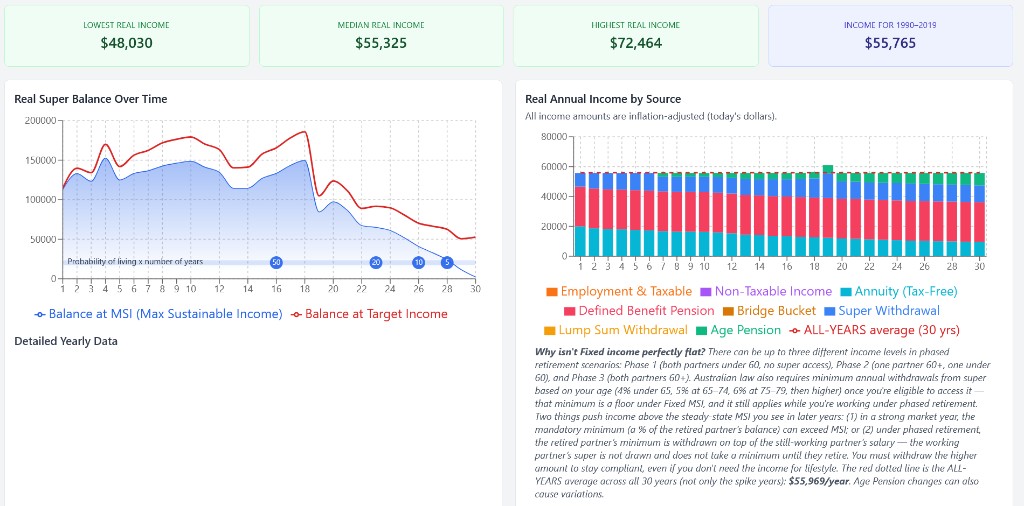Click the teal Annuity swatch

pyautogui.click(x=846, y=293)
